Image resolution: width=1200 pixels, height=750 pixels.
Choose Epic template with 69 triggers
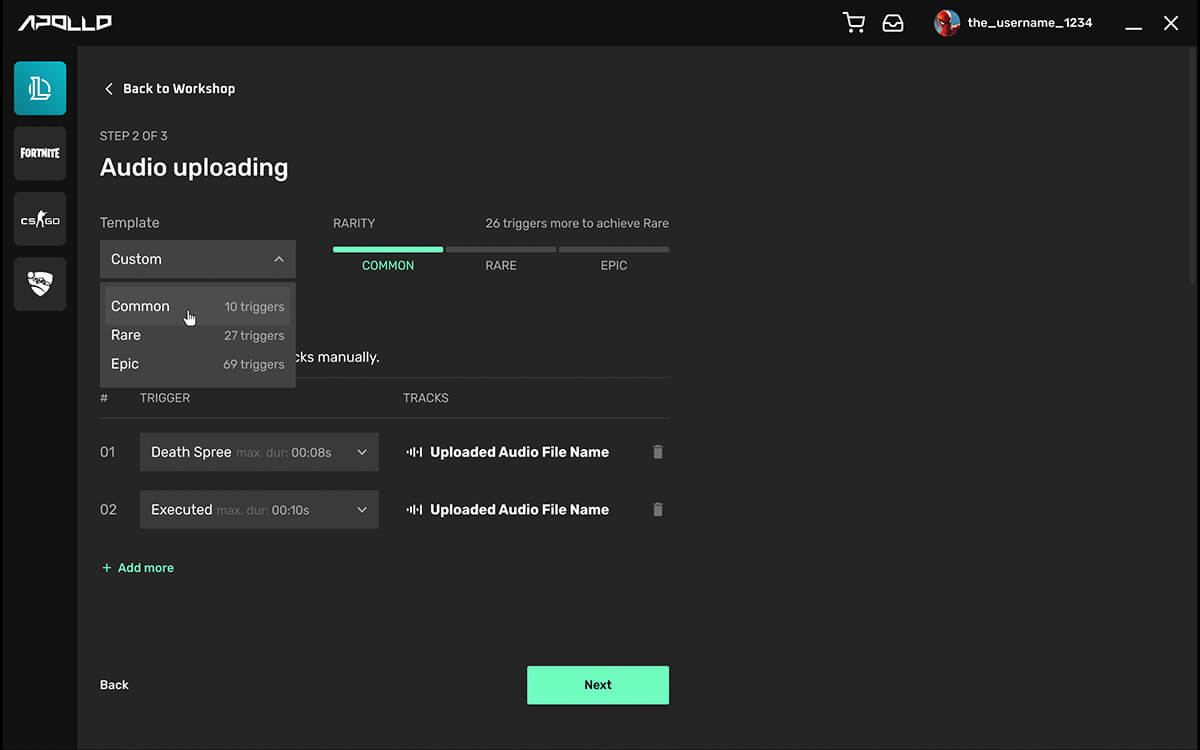point(197,364)
